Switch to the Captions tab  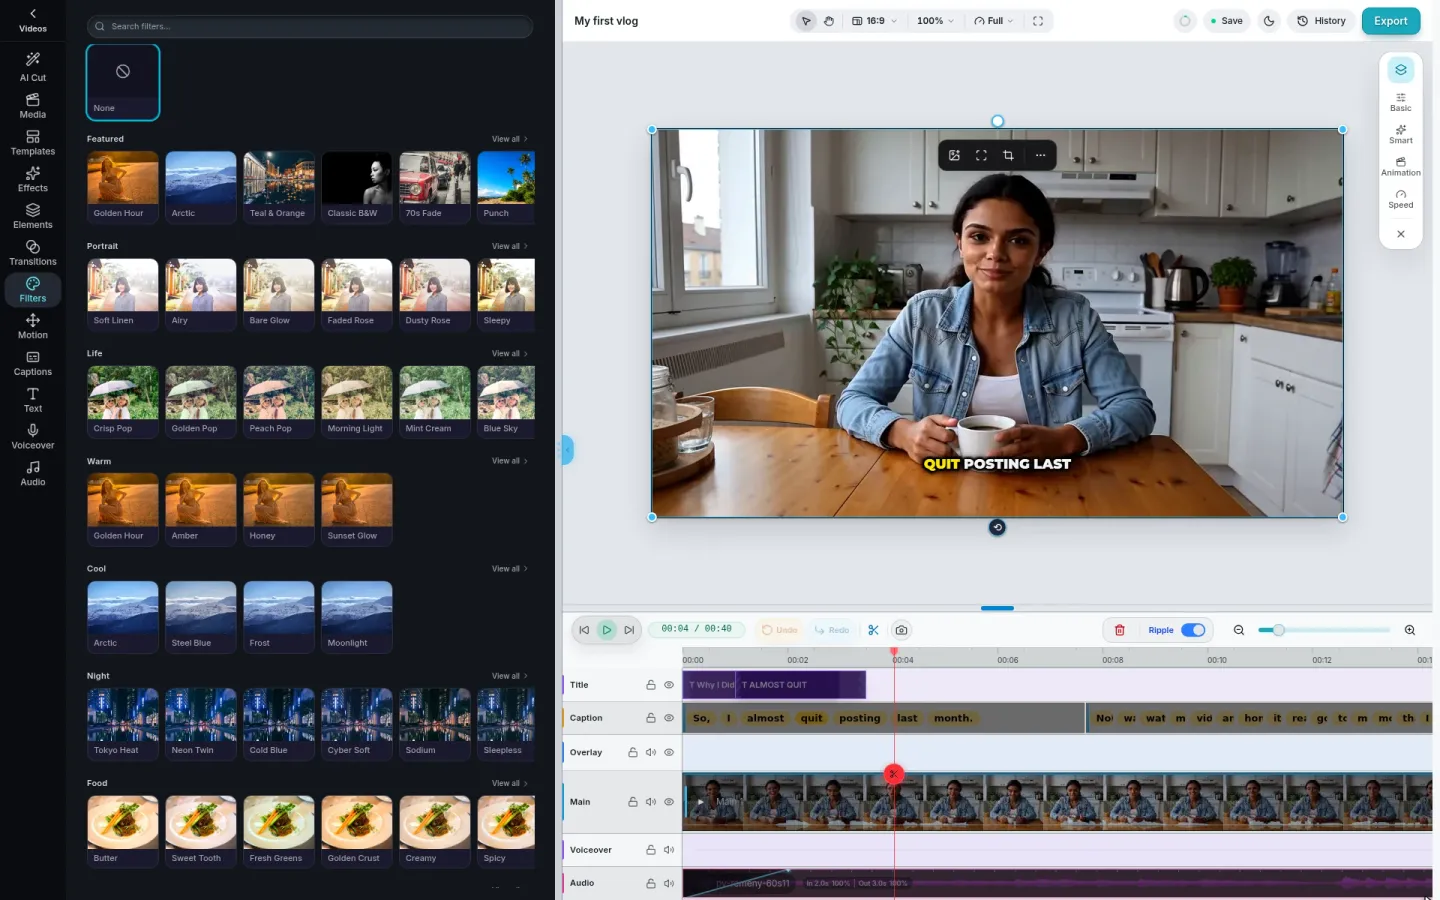pos(33,363)
